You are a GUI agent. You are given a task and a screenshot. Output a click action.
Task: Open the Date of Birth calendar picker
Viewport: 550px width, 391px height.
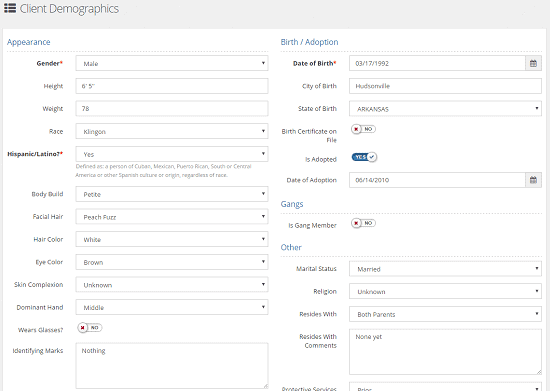point(533,63)
